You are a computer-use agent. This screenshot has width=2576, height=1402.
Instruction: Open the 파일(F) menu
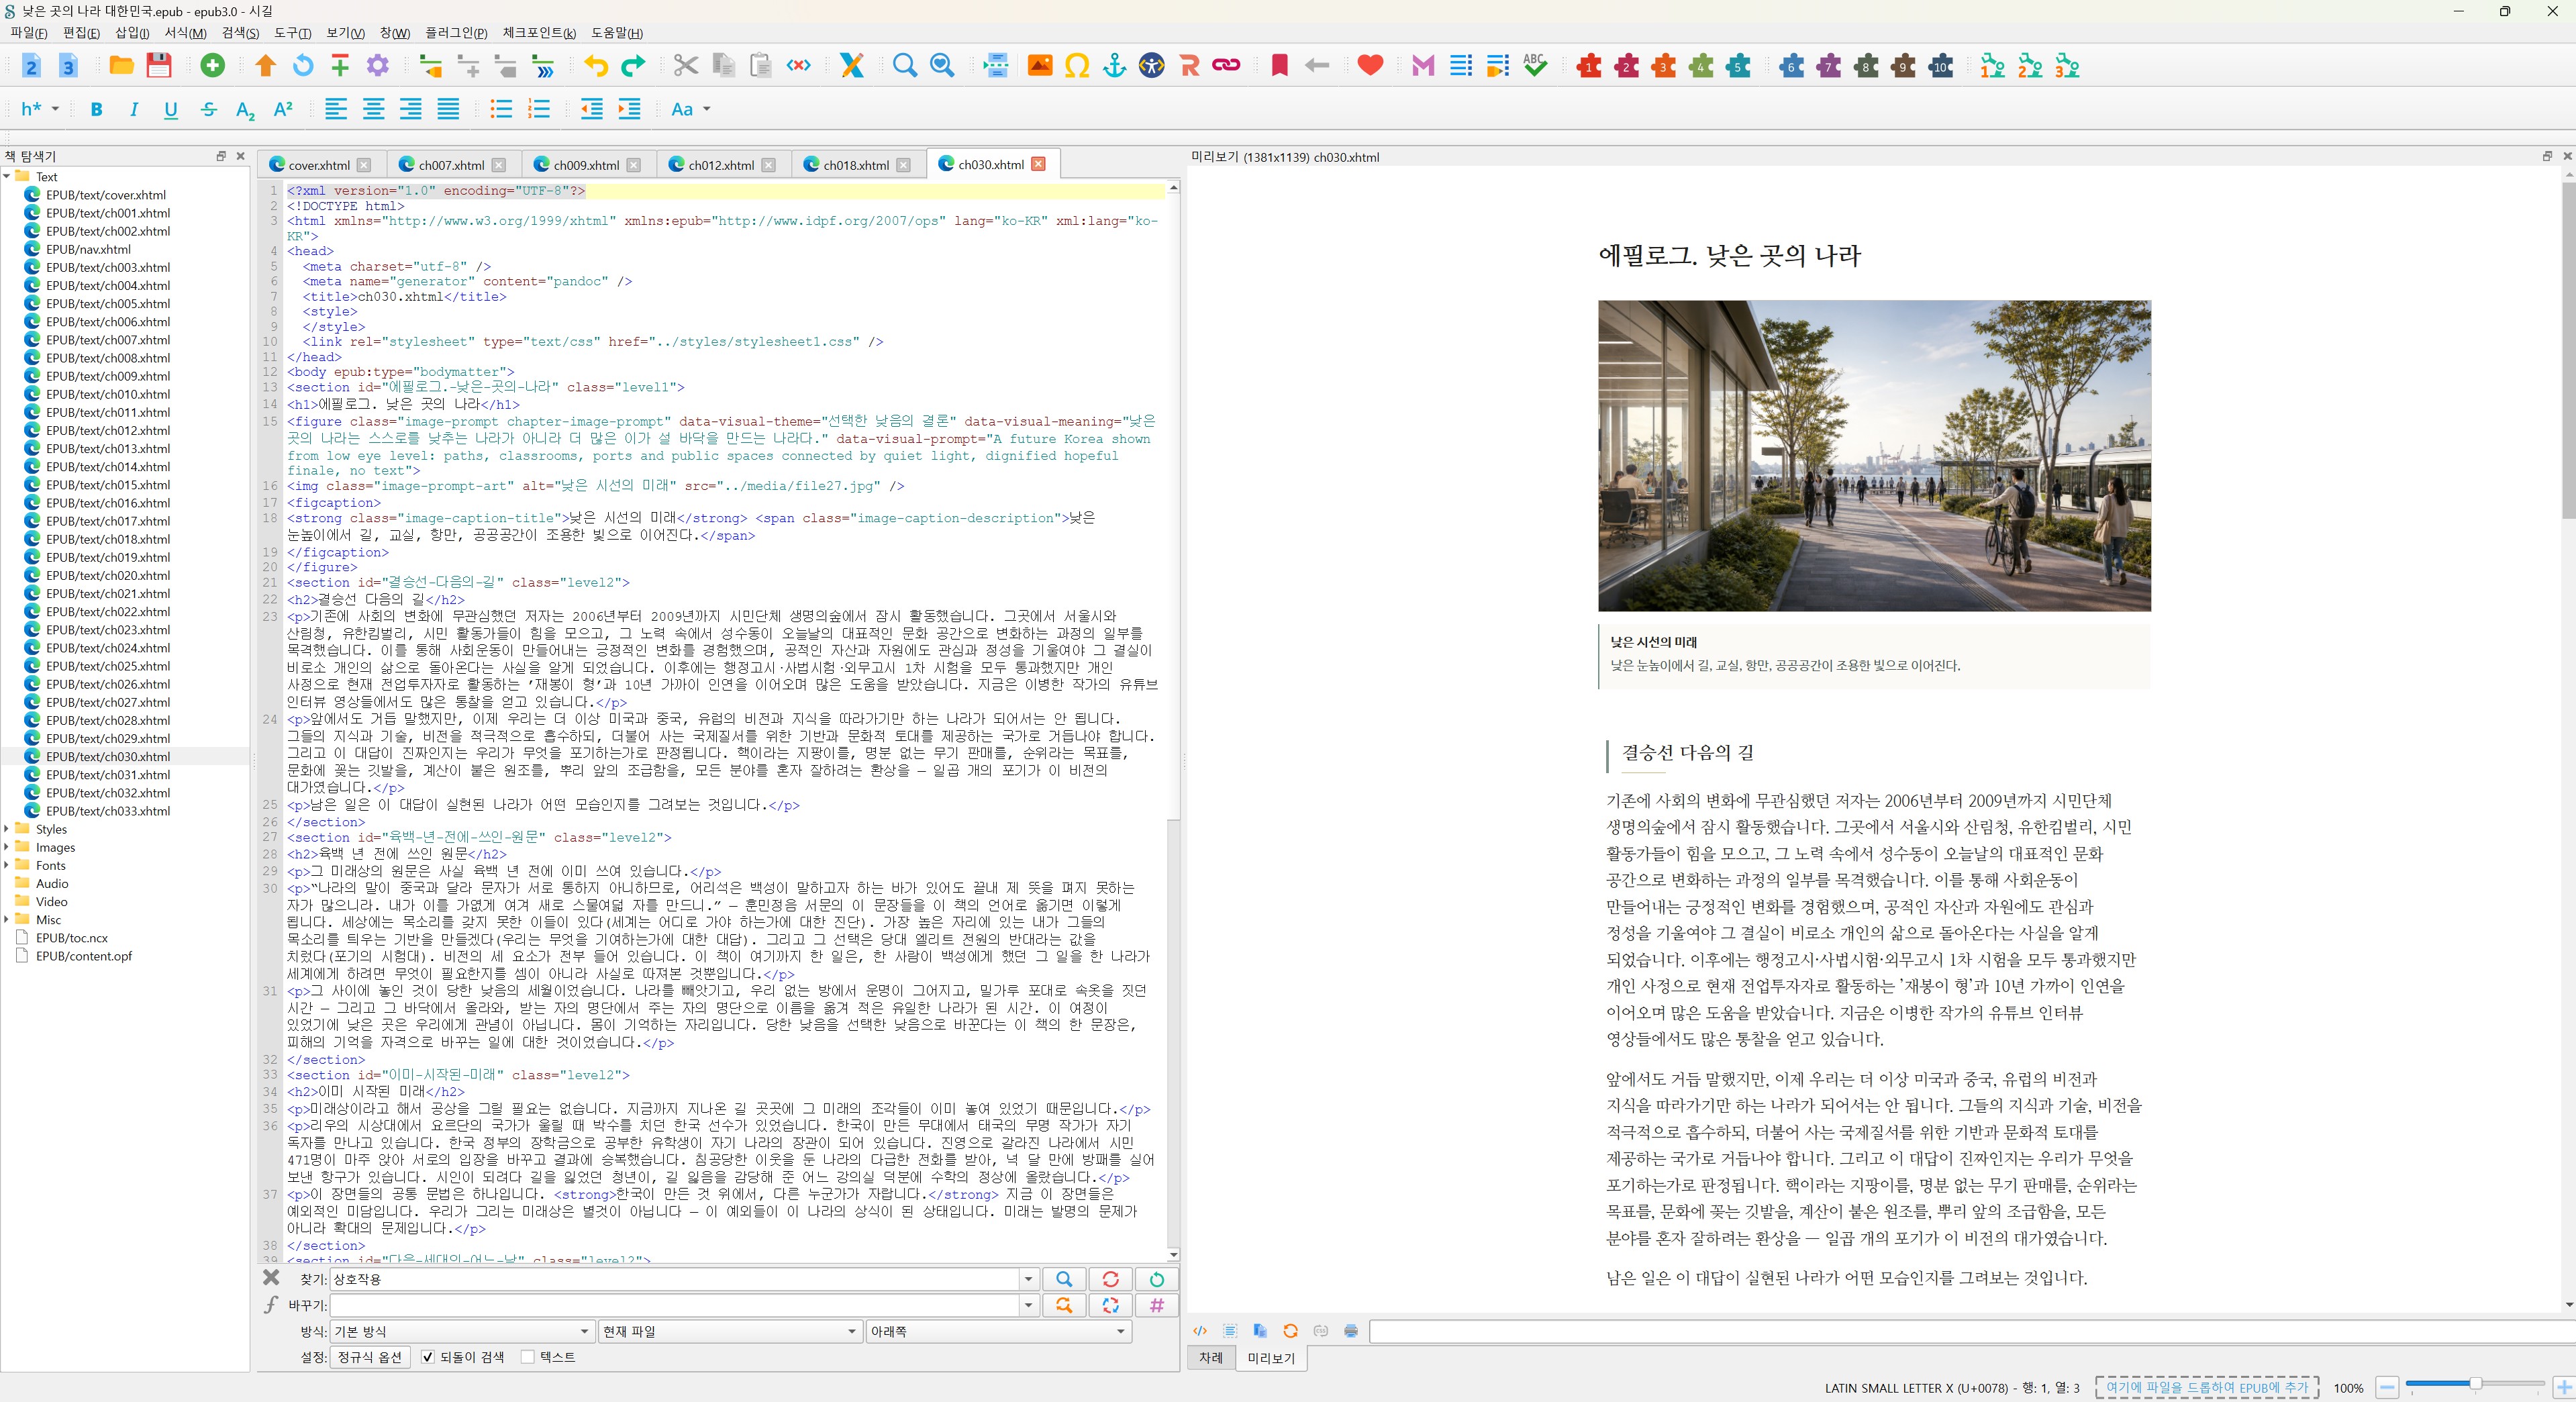[x=29, y=33]
